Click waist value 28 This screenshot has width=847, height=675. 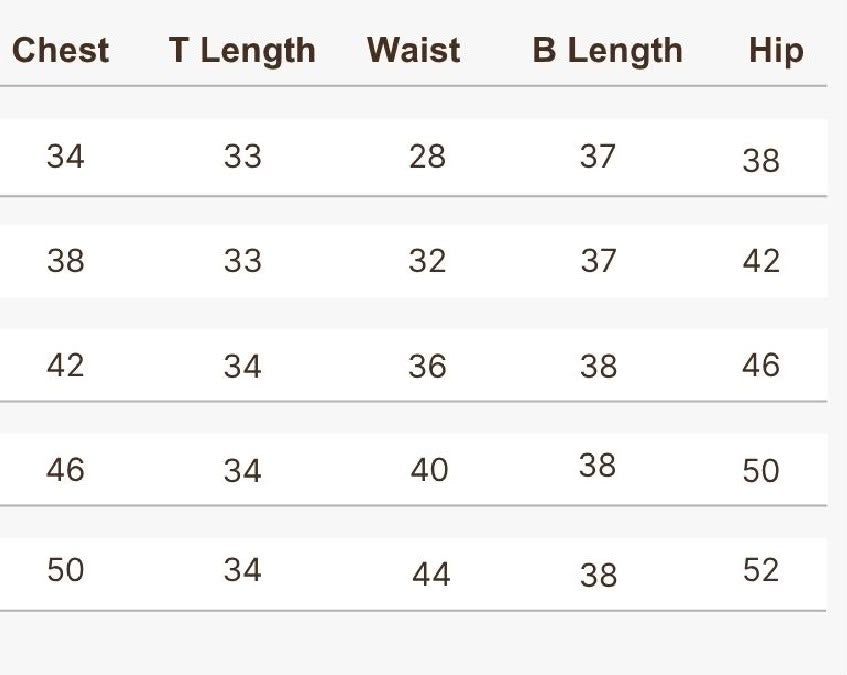(427, 157)
